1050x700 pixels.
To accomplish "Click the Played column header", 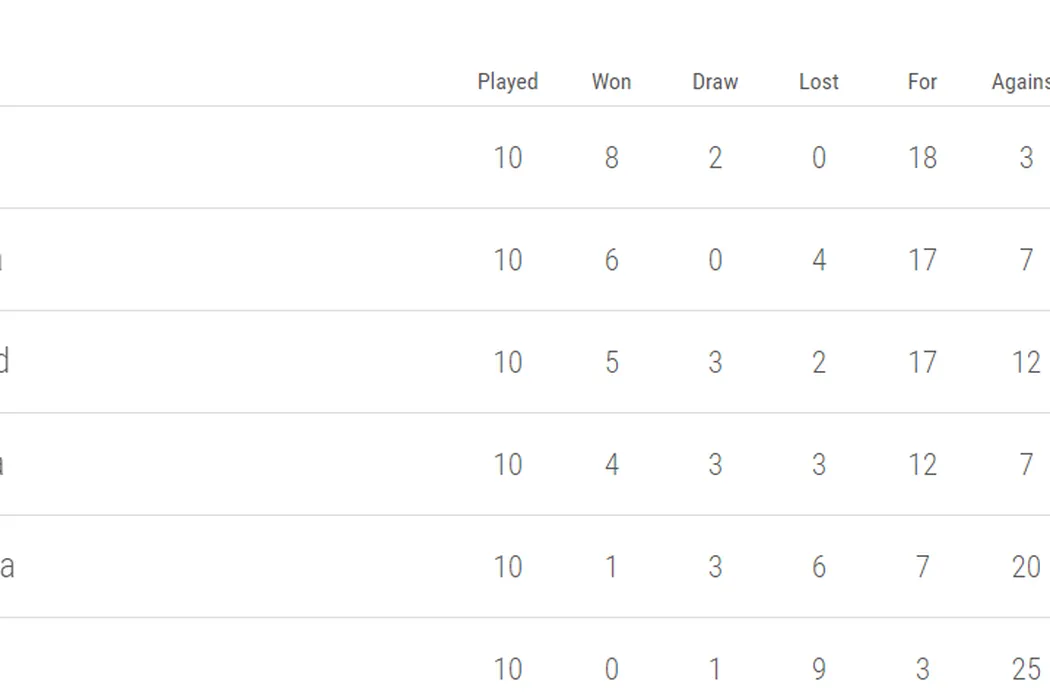I will coord(508,82).
